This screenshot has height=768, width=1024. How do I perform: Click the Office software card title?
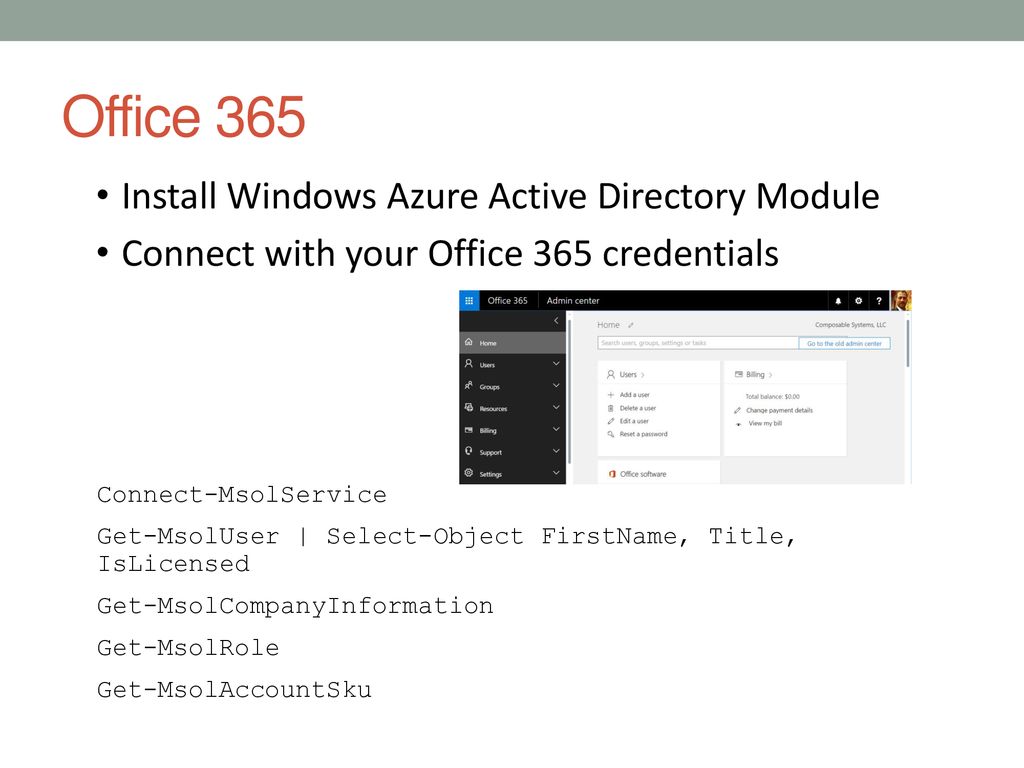[643, 474]
